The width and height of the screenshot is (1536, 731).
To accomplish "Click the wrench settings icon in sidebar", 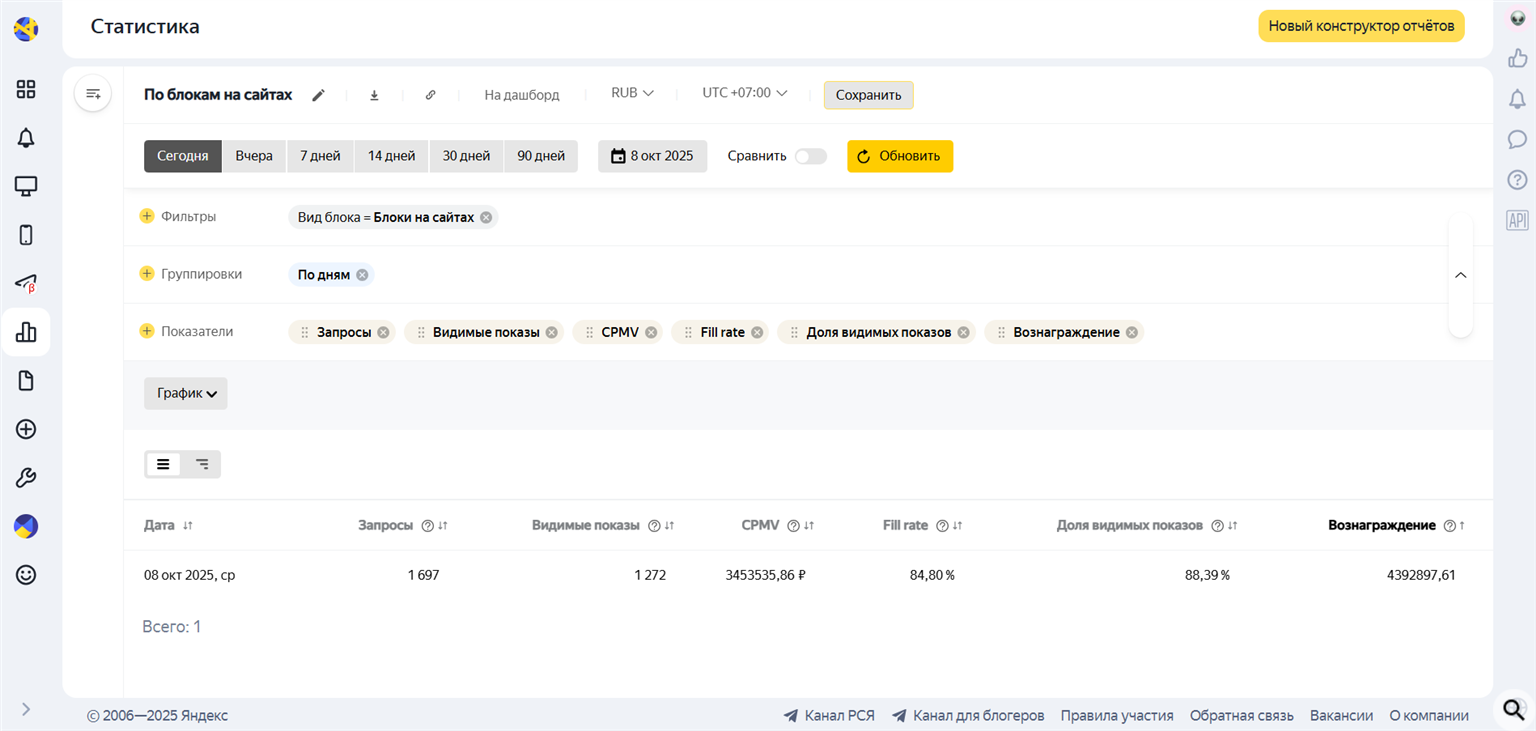I will point(26,478).
